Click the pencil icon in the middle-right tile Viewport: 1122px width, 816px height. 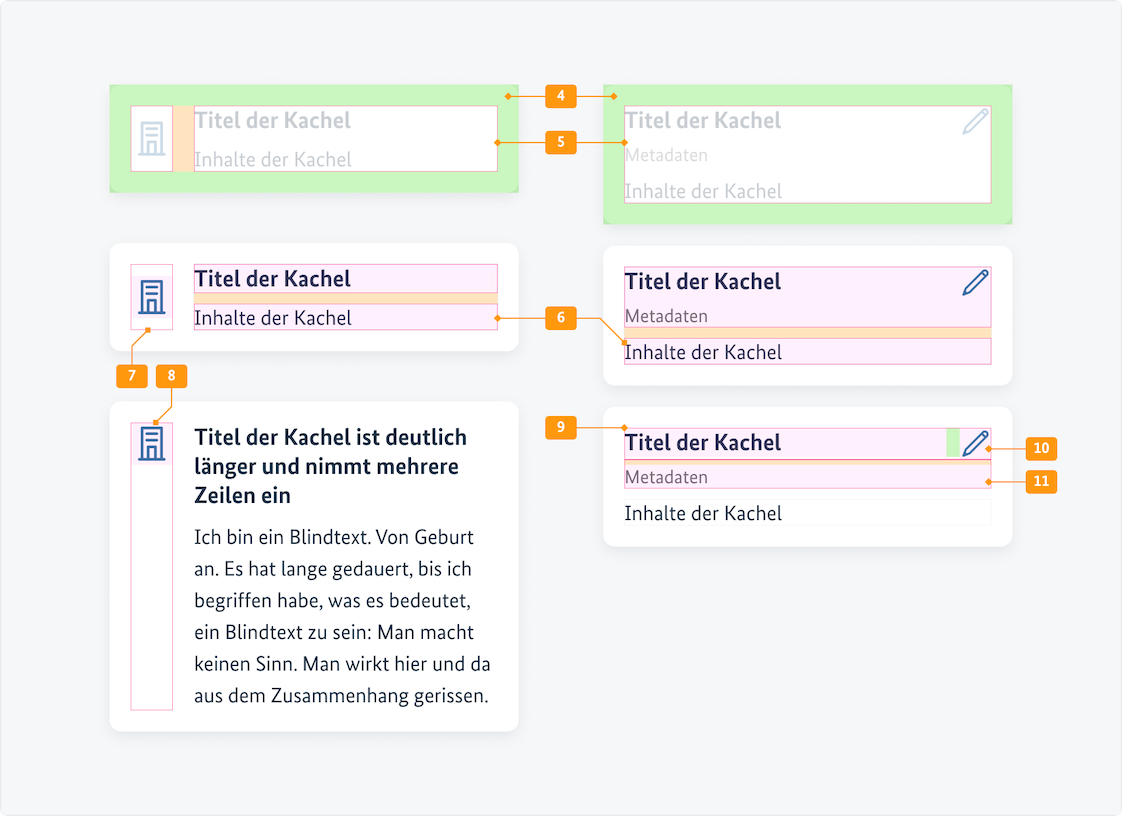(975, 282)
